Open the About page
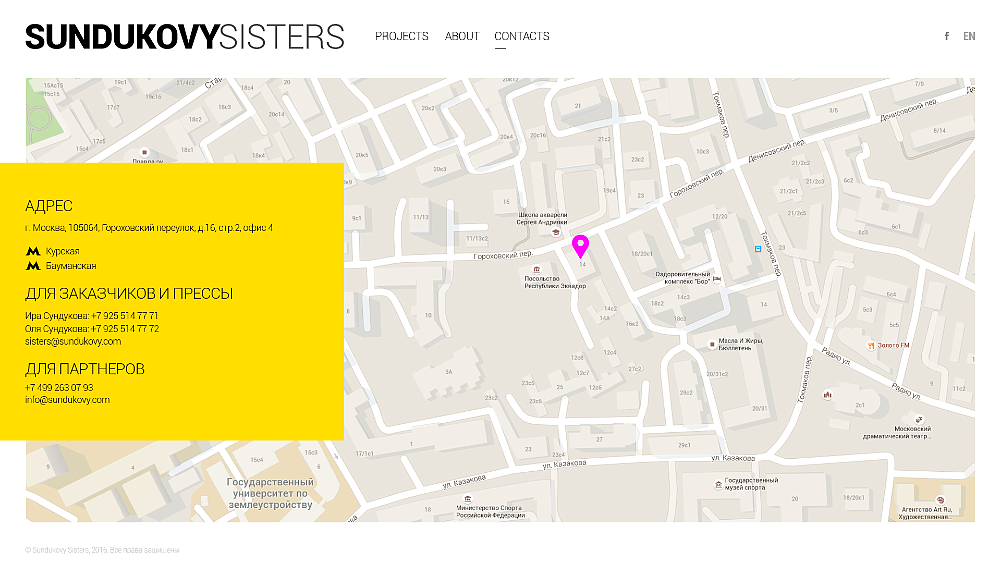 (x=462, y=36)
